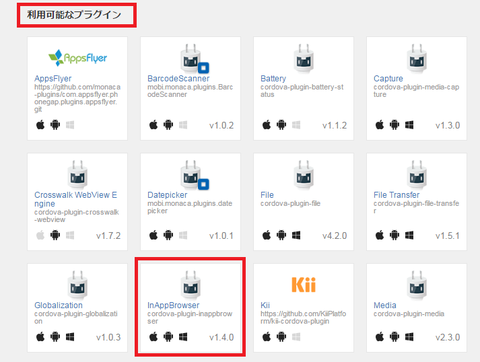The image size is (480, 362).
Task: Click version v1.0.3 on Globalization card
Action: (x=108, y=338)
